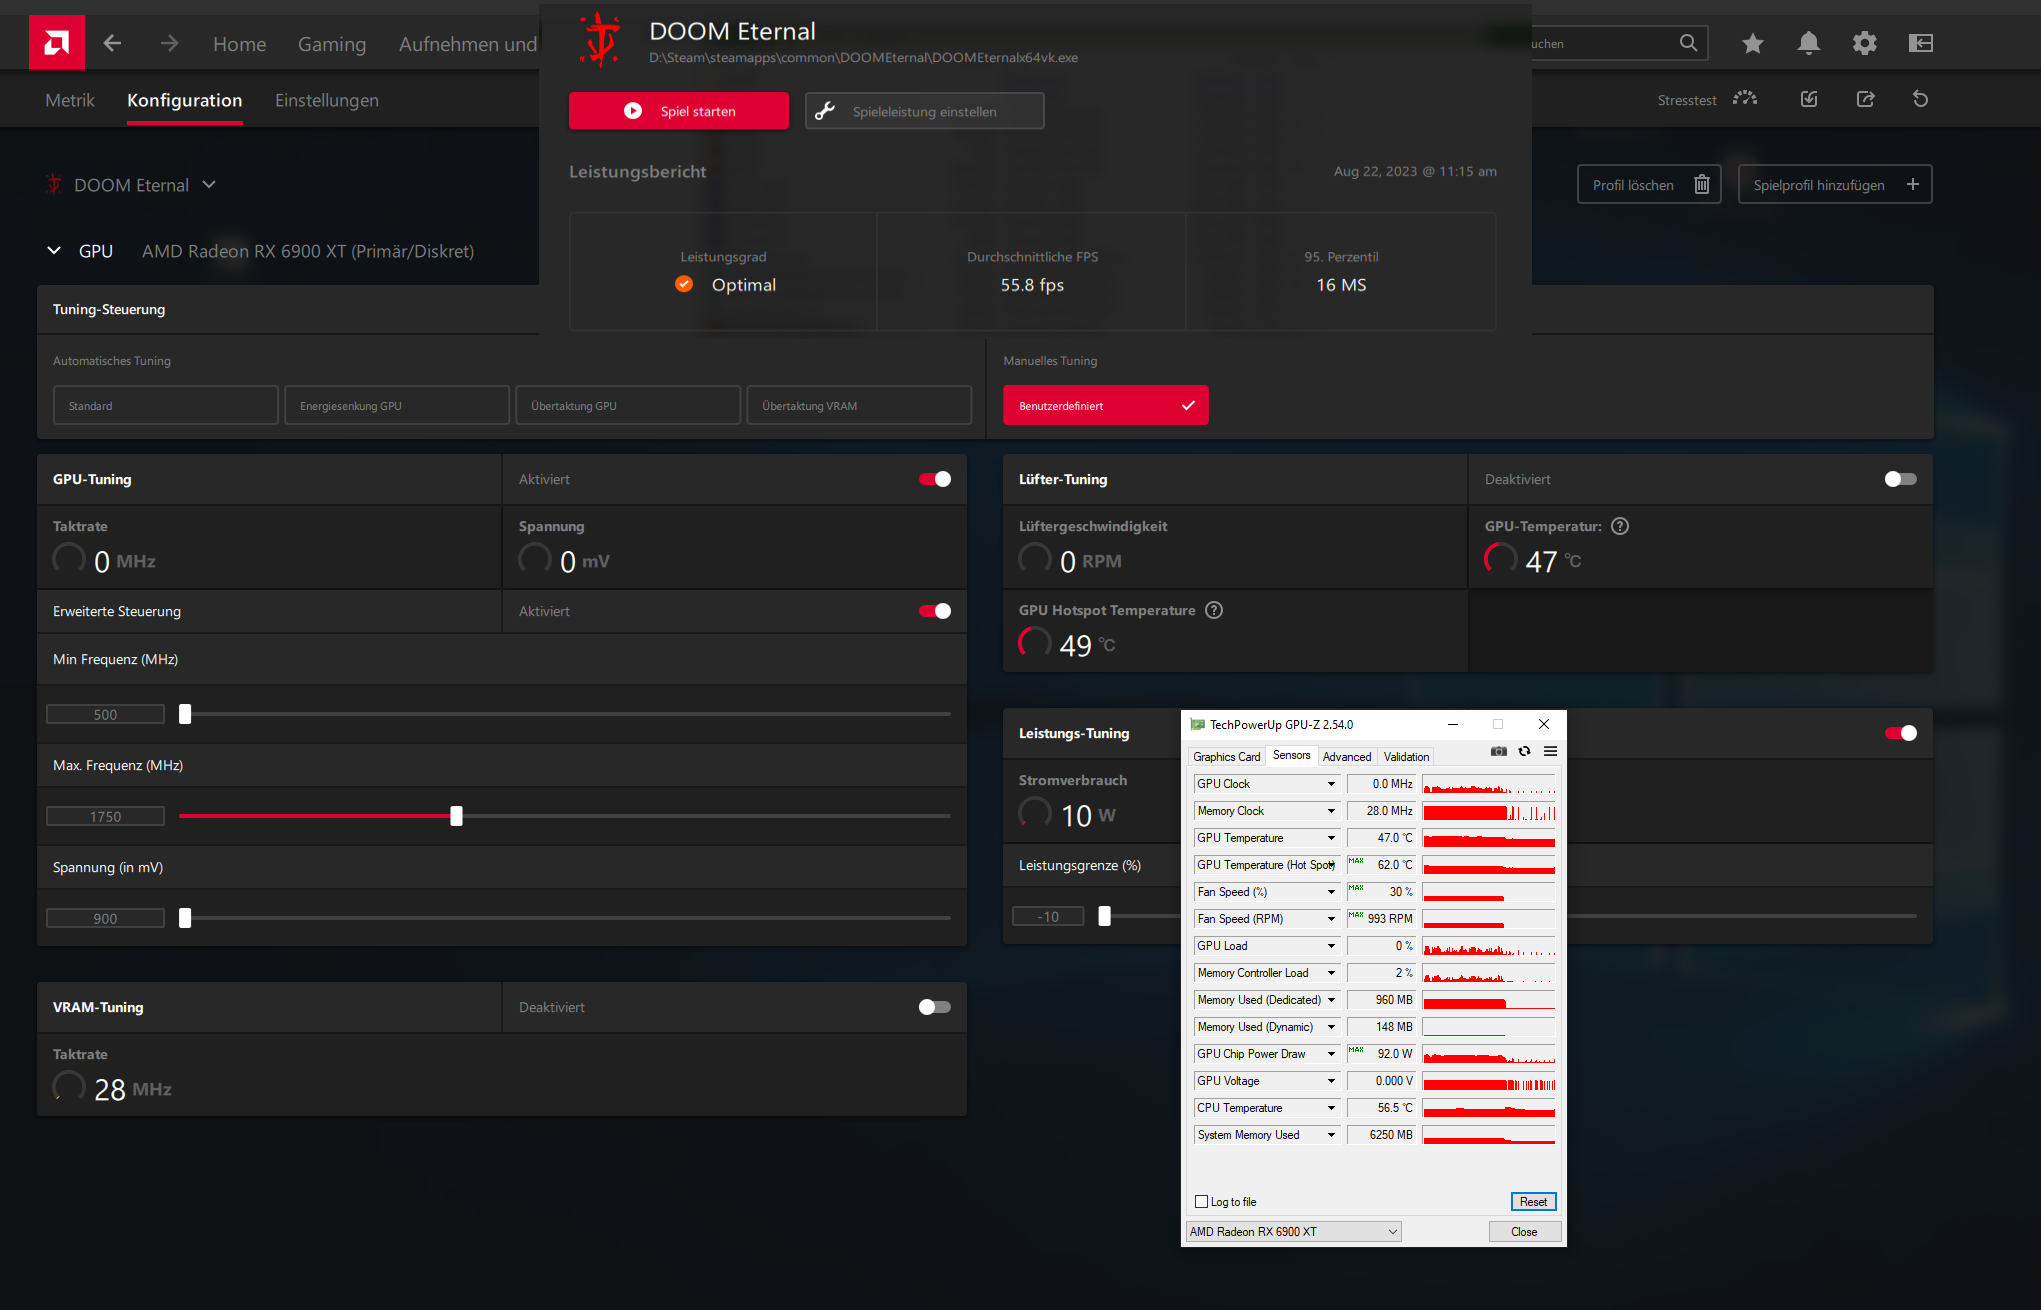Open the Advanced tab in GPU-Z
Image resolution: width=2041 pixels, height=1310 pixels.
1346,757
